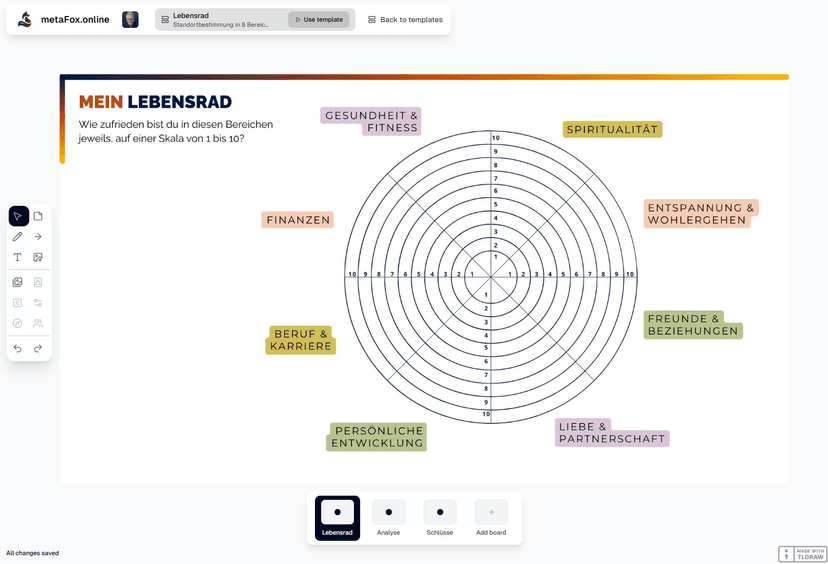The width and height of the screenshot is (828, 564).
Task: Click the user profile avatar
Action: click(x=130, y=20)
